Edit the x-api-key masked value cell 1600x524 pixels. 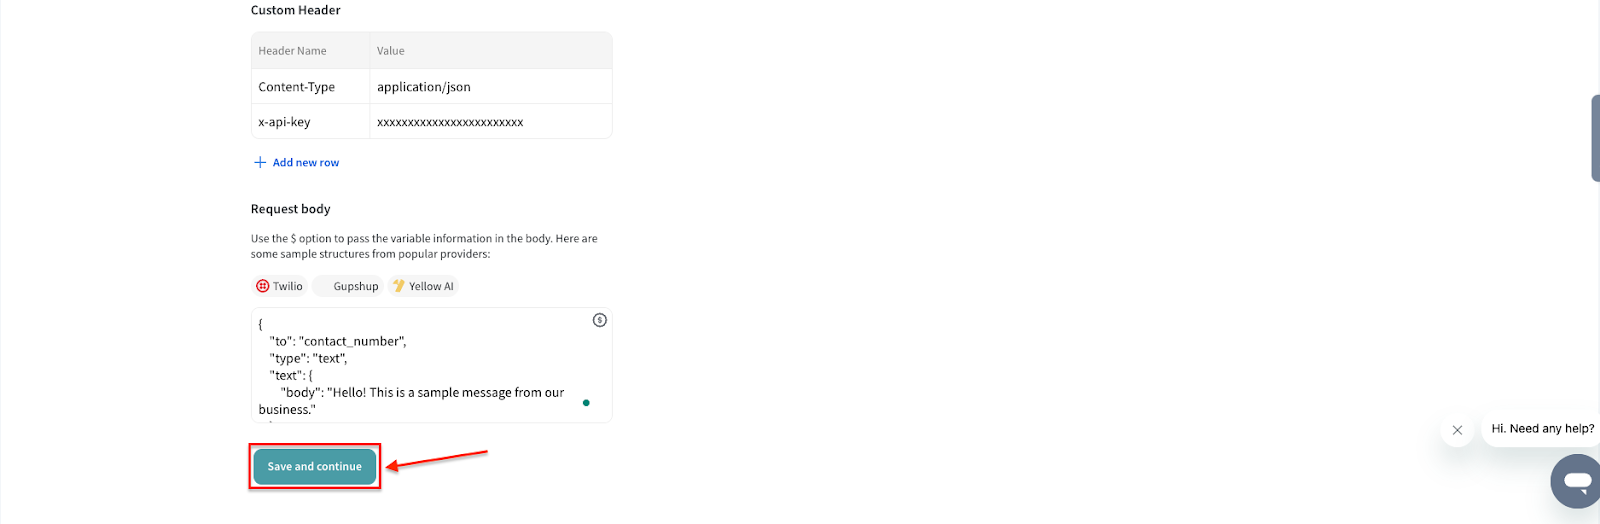click(450, 122)
